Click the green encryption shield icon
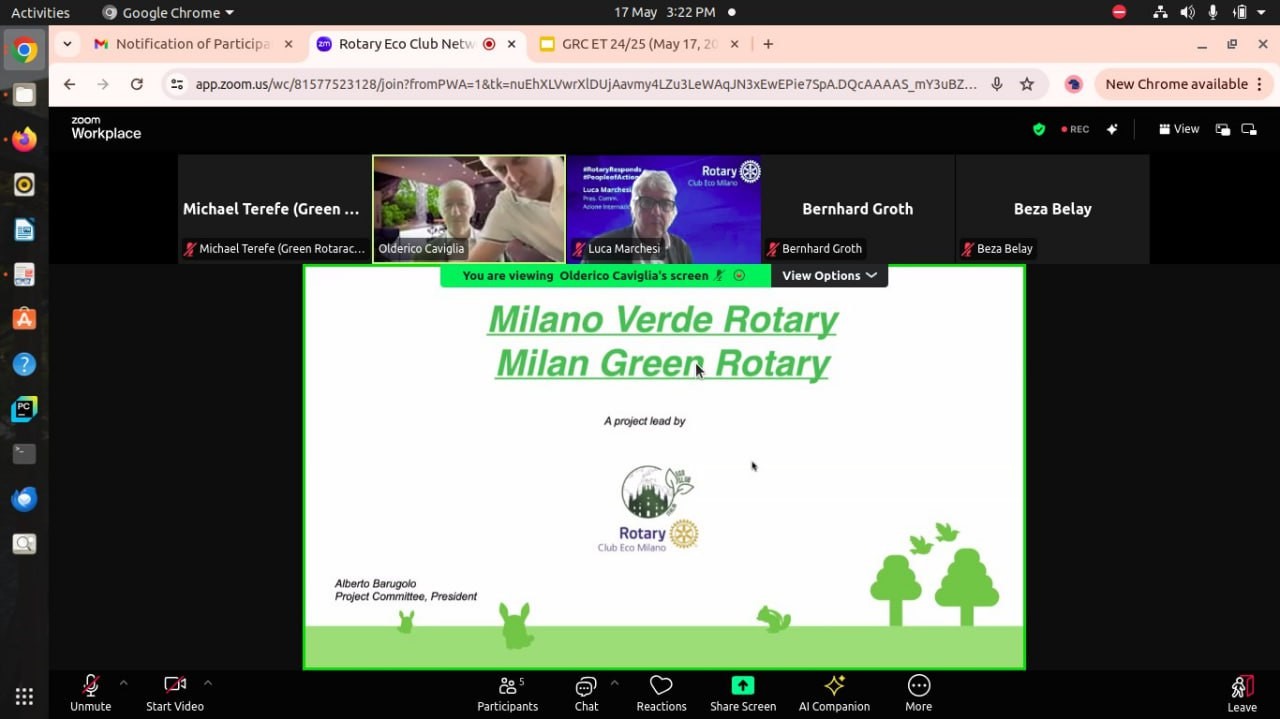This screenshot has width=1280, height=719. pos(1039,129)
